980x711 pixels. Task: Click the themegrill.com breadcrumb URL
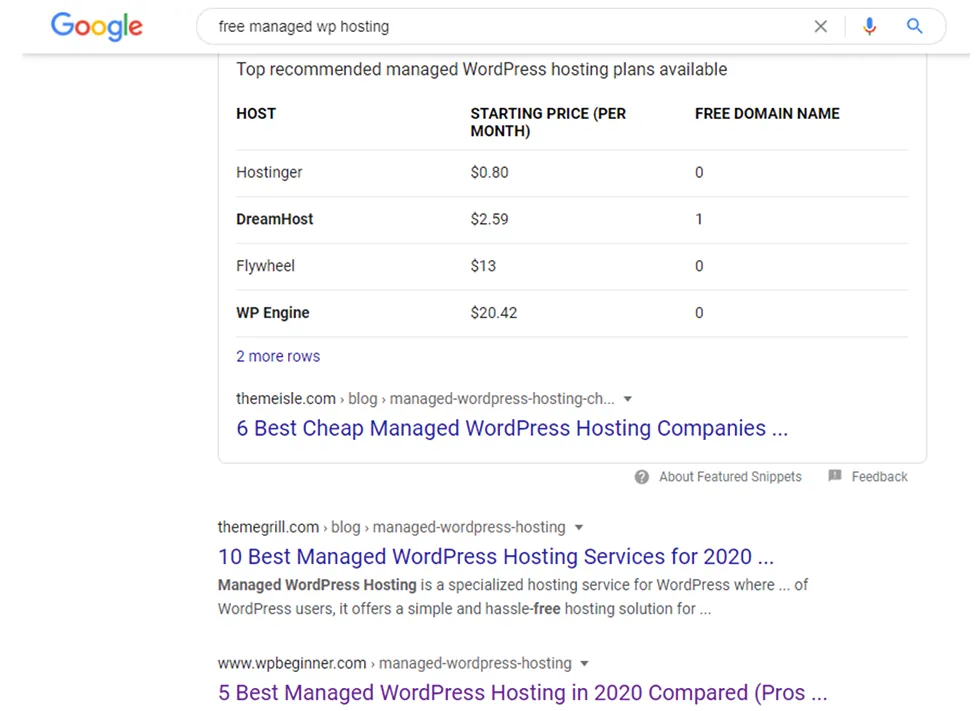click(392, 527)
